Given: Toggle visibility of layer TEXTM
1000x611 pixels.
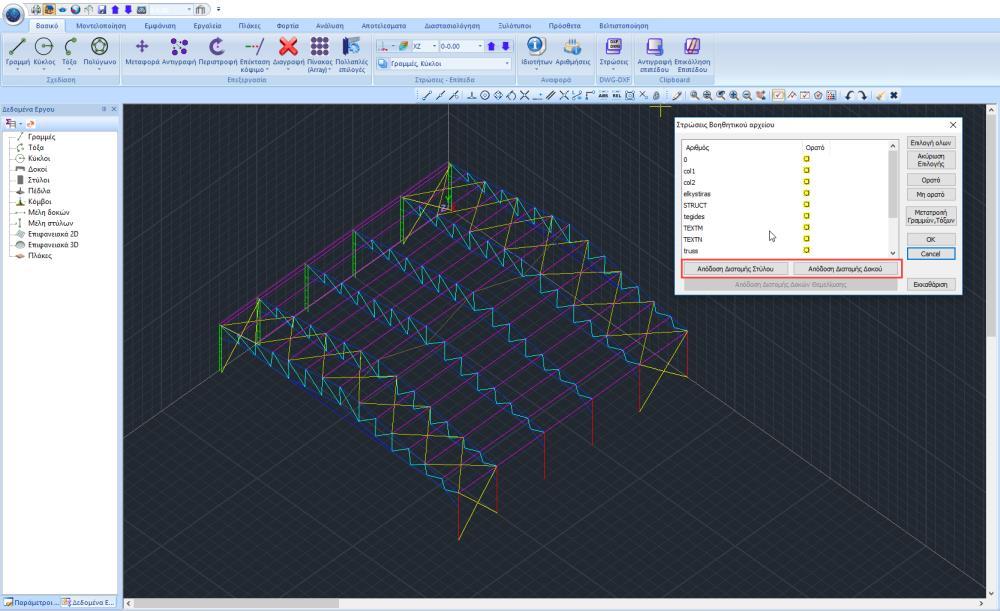Looking at the screenshot, I should coord(806,228).
